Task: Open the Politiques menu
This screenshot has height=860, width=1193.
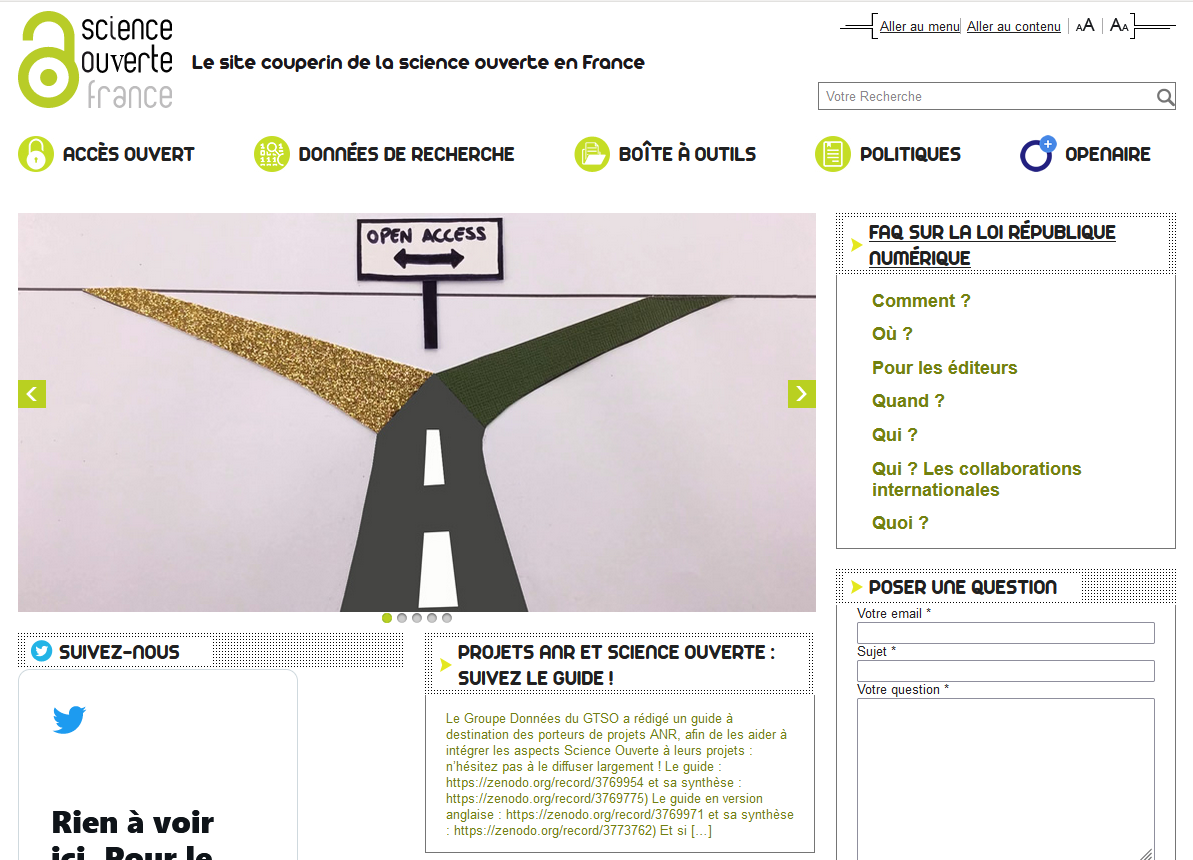Action: click(910, 154)
